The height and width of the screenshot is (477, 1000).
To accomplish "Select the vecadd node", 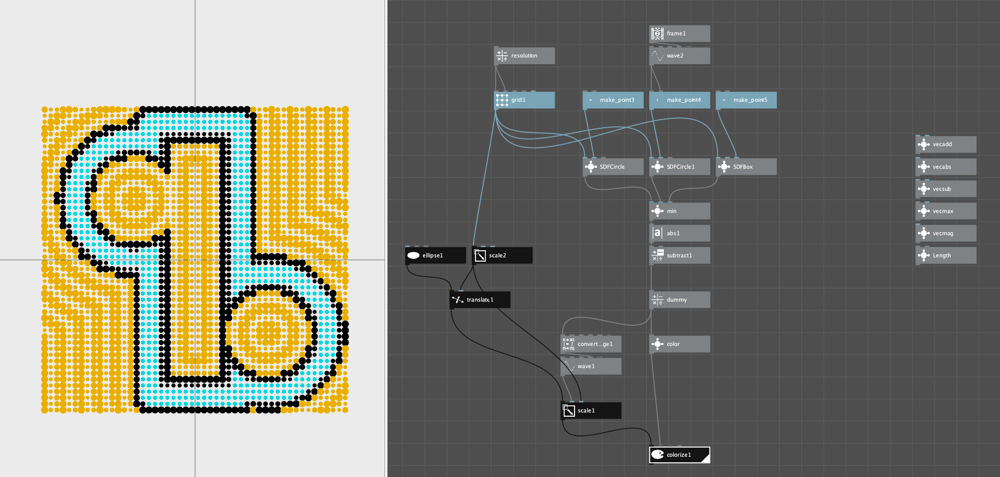I will [x=946, y=145].
